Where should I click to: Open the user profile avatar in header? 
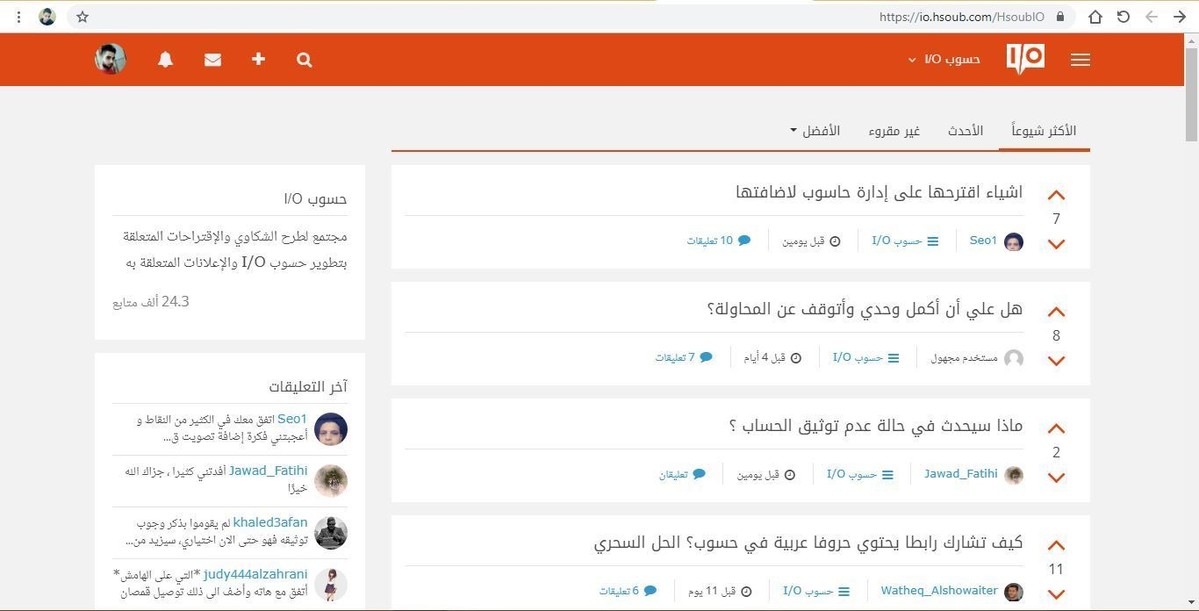111,59
